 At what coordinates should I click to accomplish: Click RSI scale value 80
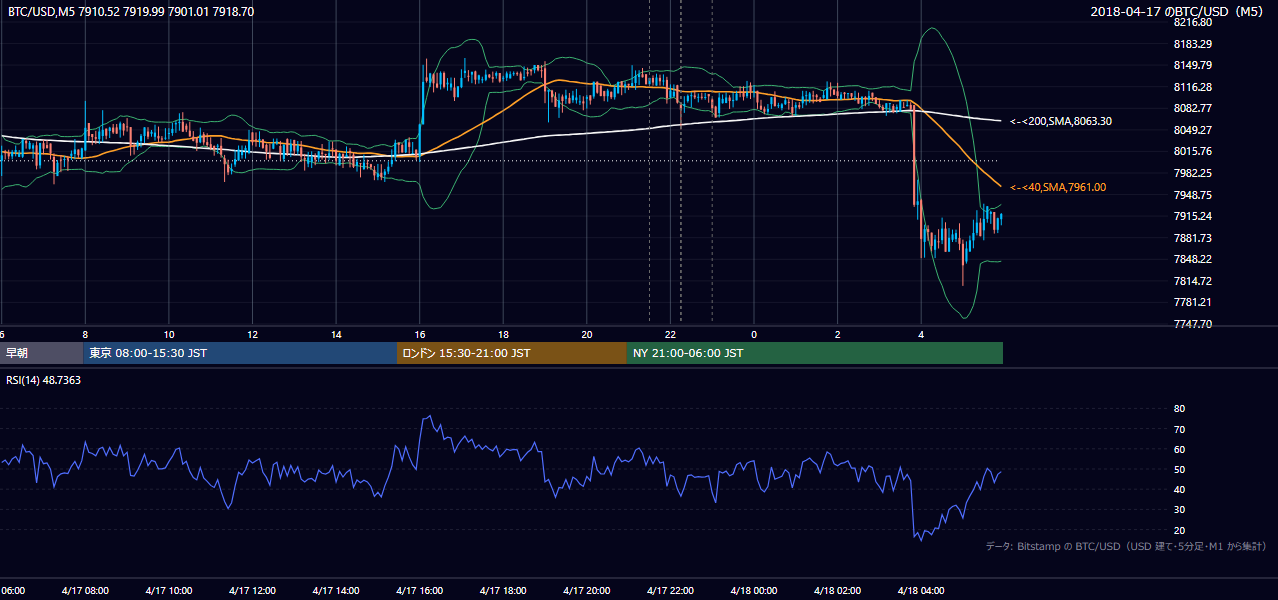click(x=1179, y=409)
